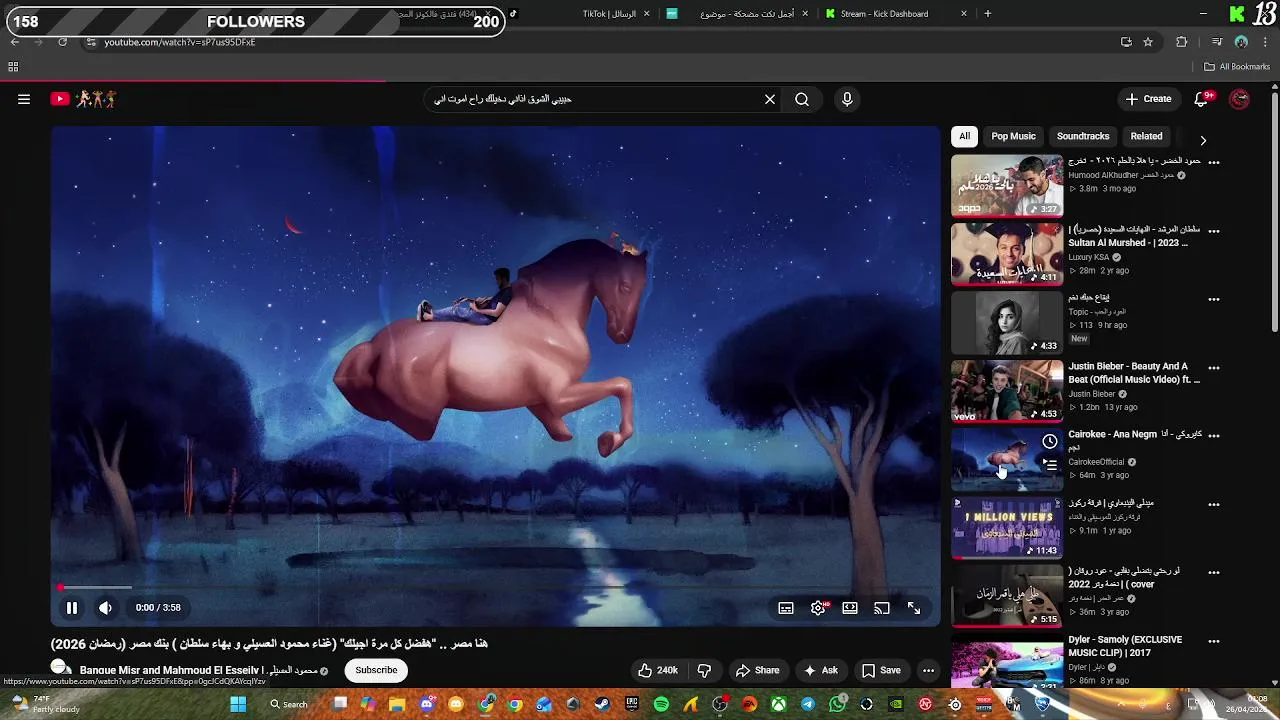Switch to theater mode in the player
This screenshot has height=720, width=1280.
(x=850, y=608)
